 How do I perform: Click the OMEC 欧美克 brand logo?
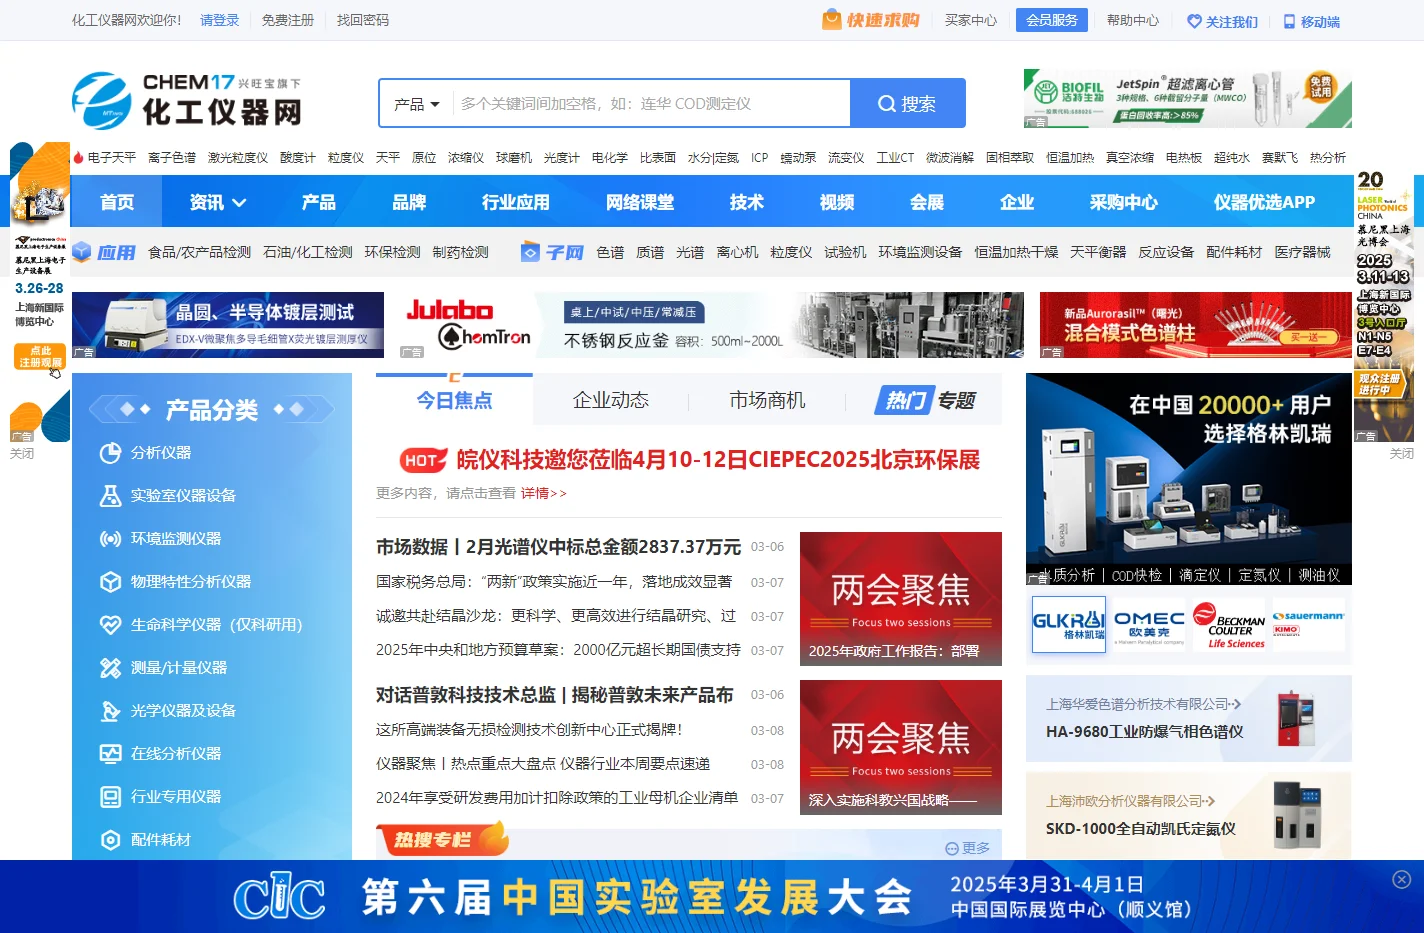point(1149,625)
